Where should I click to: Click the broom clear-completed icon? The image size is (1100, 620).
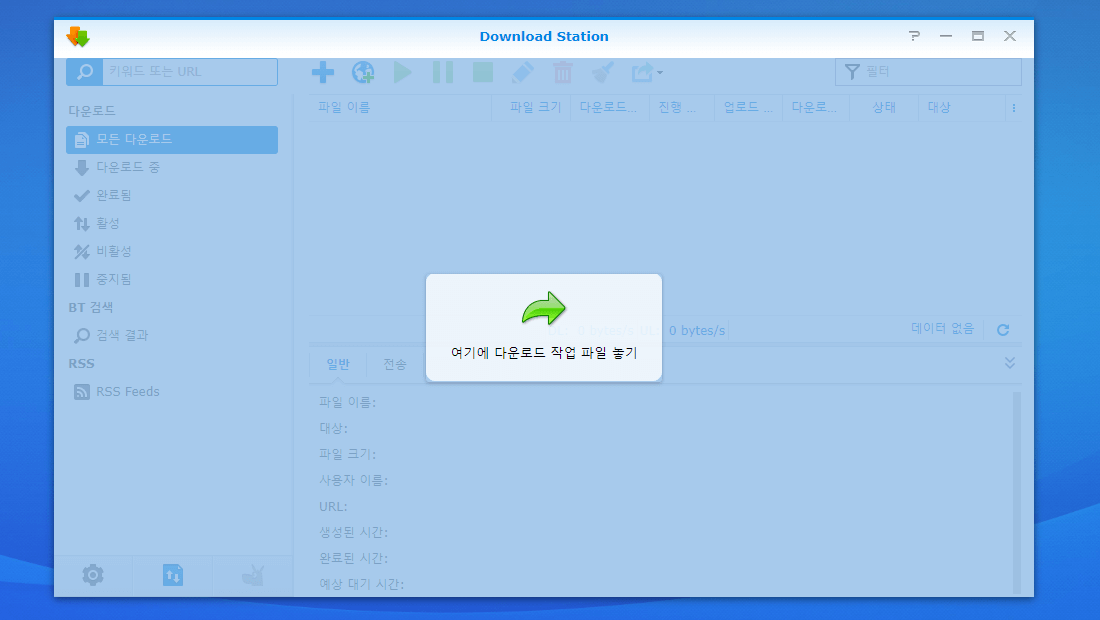(603, 72)
